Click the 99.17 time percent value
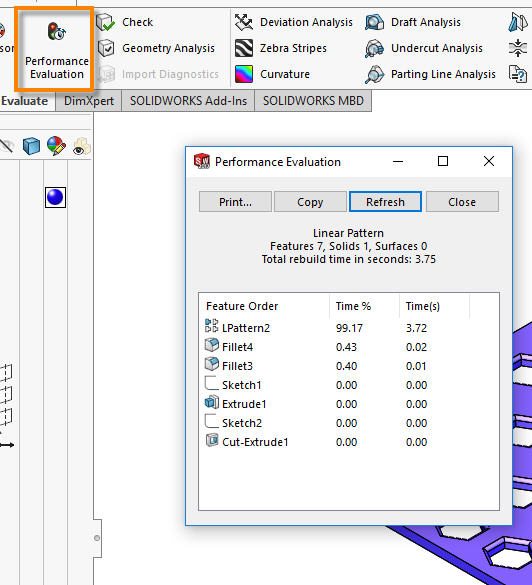Viewport: 532px width, 585px height. point(349,328)
